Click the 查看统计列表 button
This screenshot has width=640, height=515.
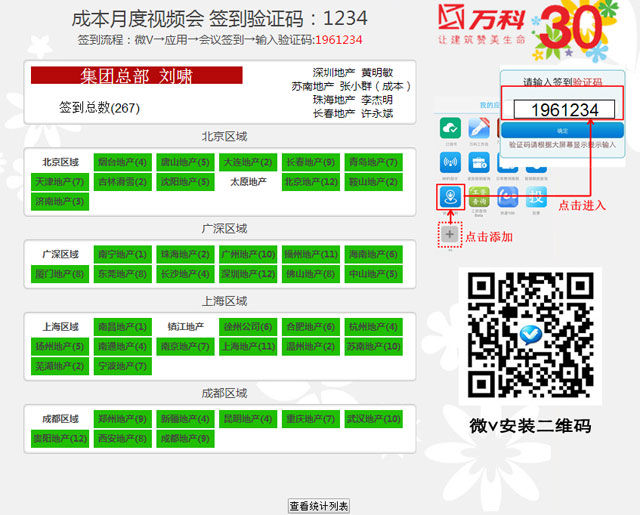pos(319,506)
